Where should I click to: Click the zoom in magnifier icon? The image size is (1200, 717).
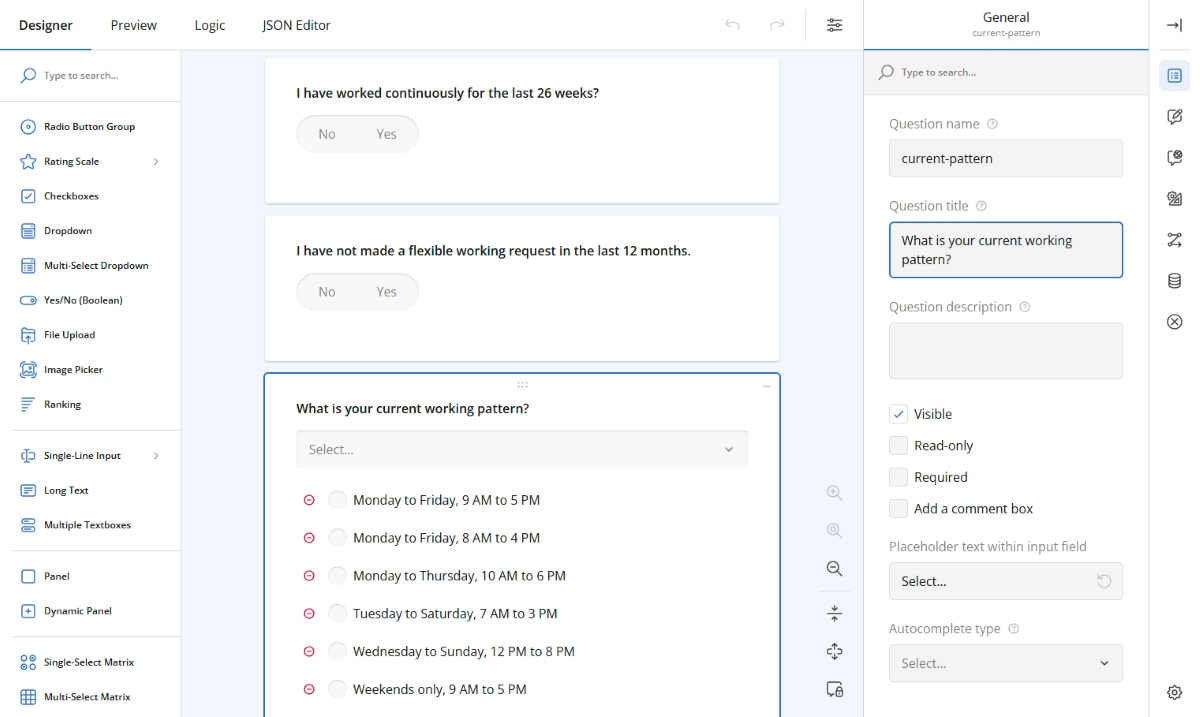point(834,492)
